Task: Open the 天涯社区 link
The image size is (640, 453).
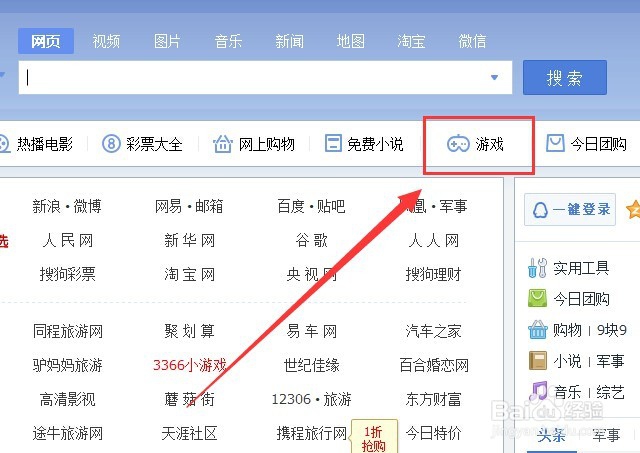Action: coord(189,433)
